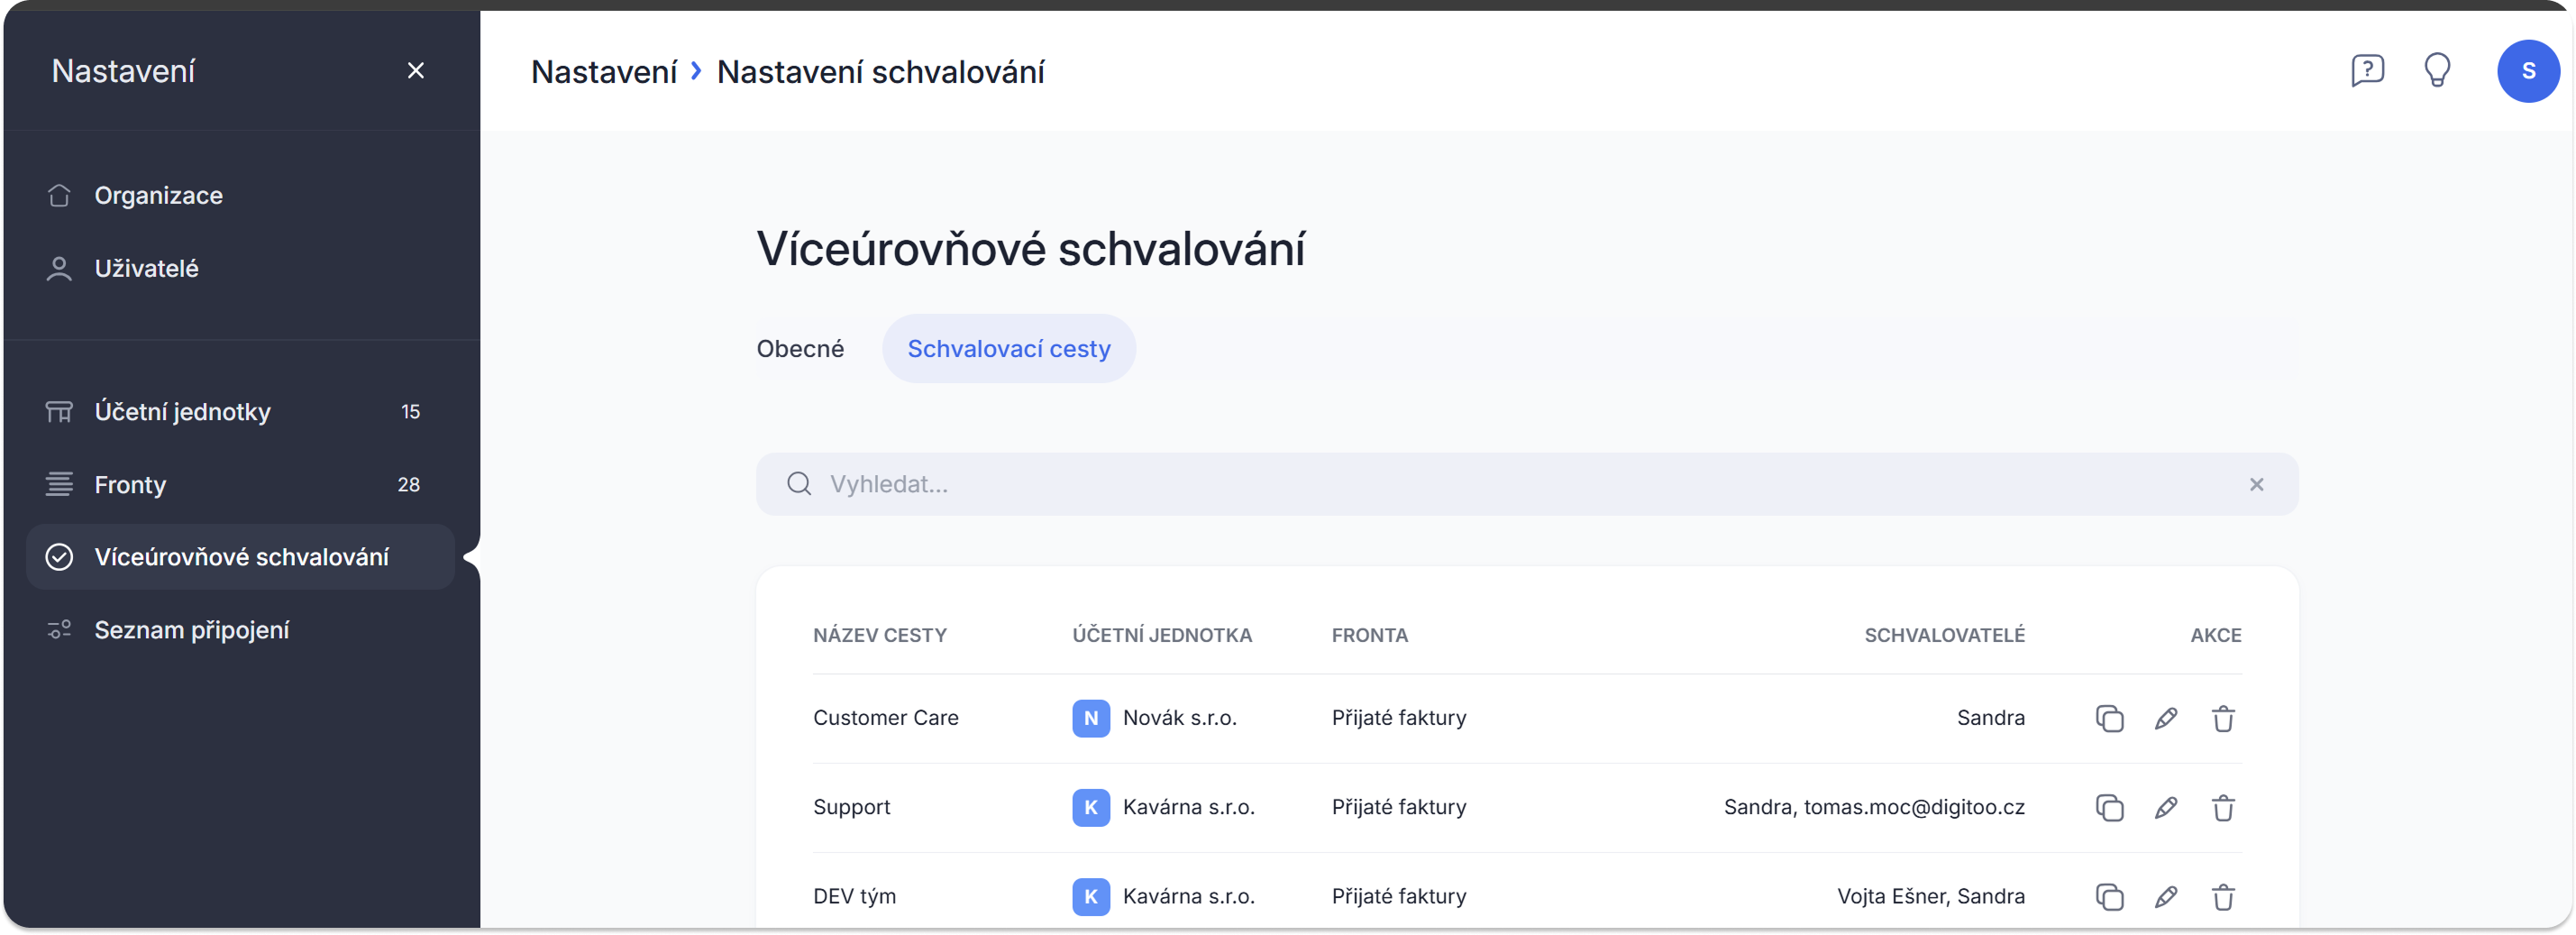Go to Uživatelé settings
Image resolution: width=2576 pixels, height=935 pixels.
click(x=146, y=268)
